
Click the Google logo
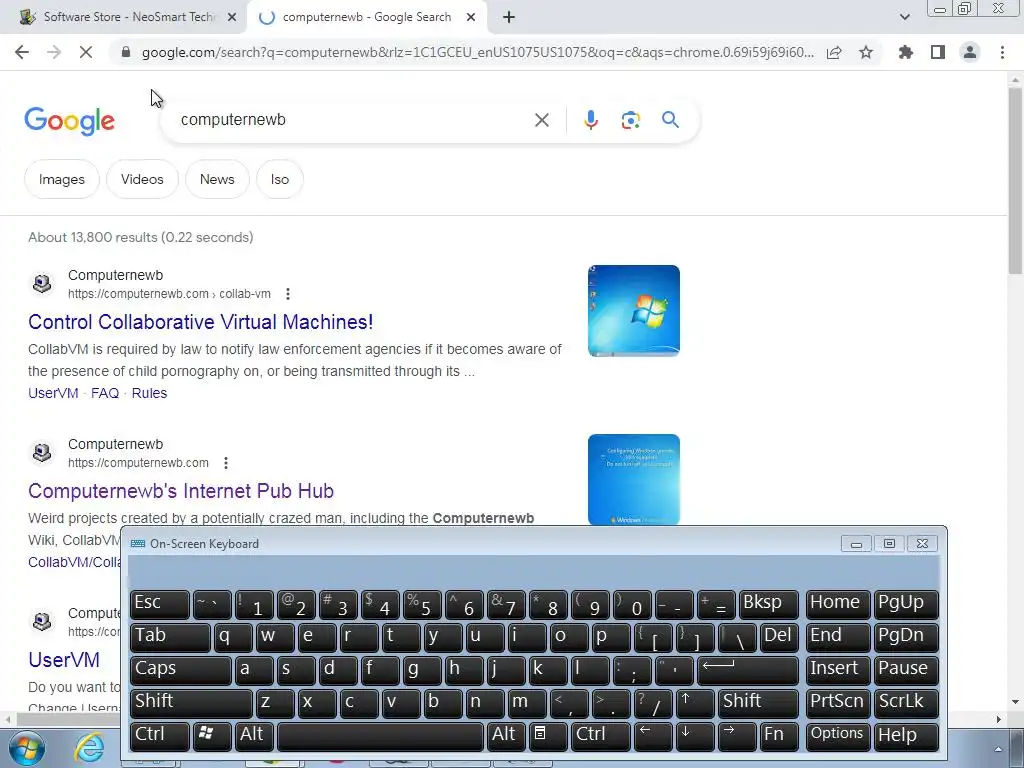69,121
